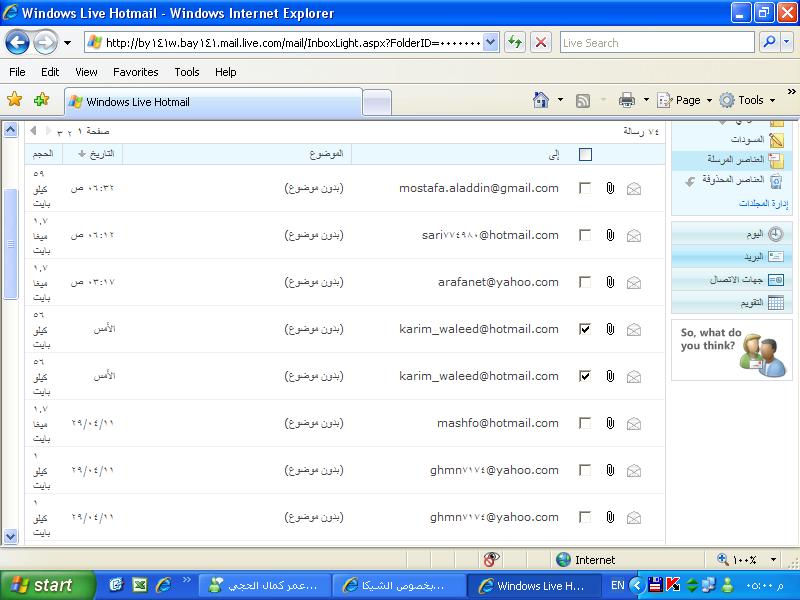Image resolution: width=800 pixels, height=600 pixels.
Task: Check the box for arafanet@yahoo.com
Action: 585,282
